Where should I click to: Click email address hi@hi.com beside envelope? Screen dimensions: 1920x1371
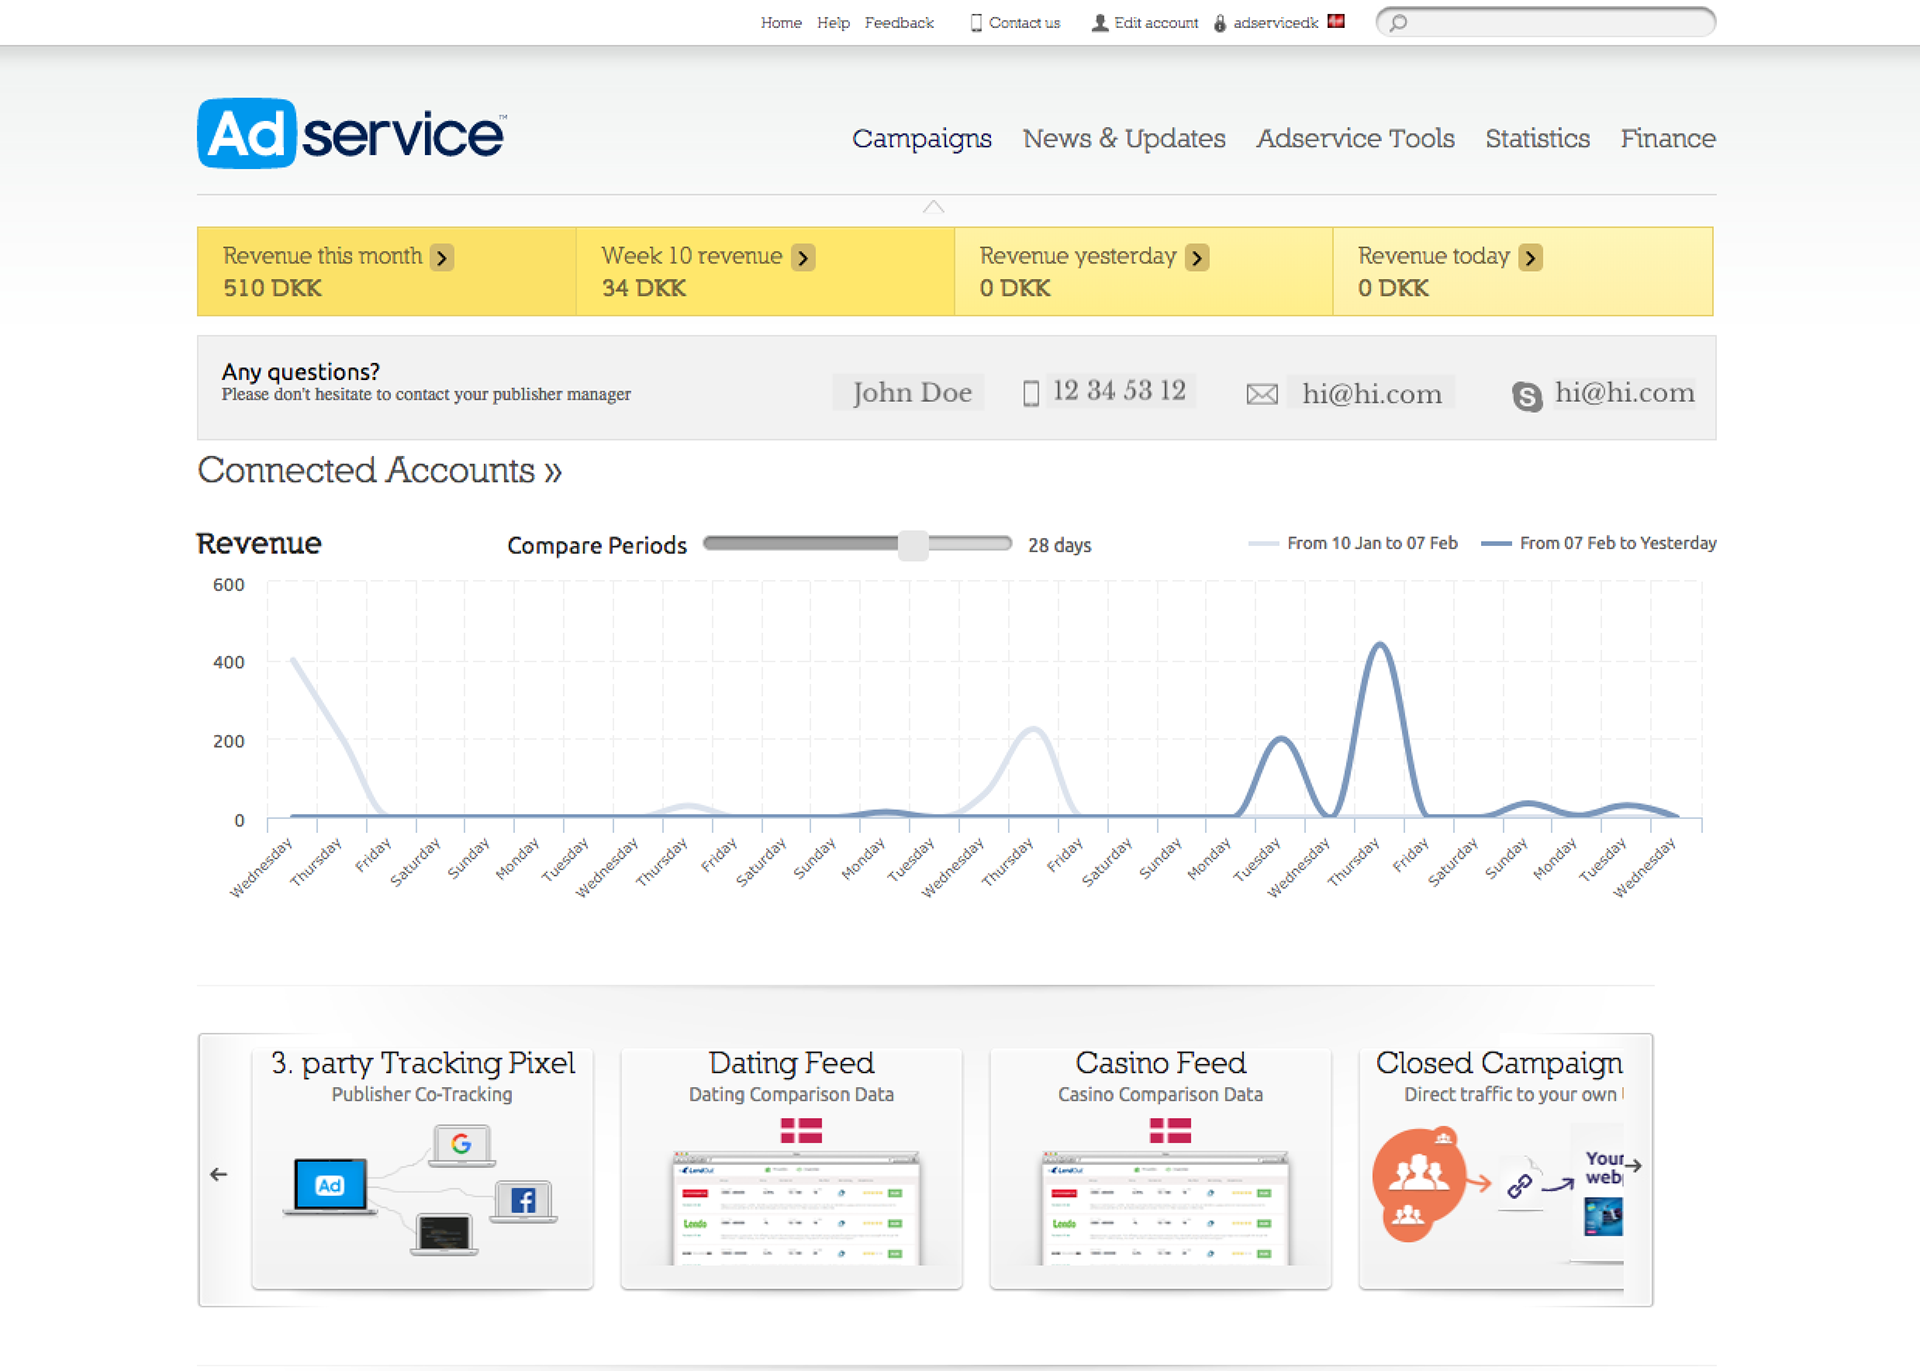tap(1371, 394)
